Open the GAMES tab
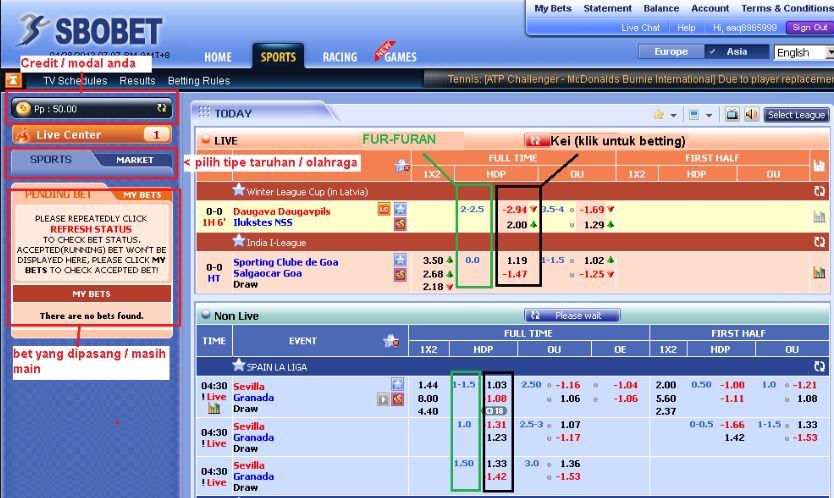Image resolution: width=834 pixels, height=498 pixels. coord(400,57)
